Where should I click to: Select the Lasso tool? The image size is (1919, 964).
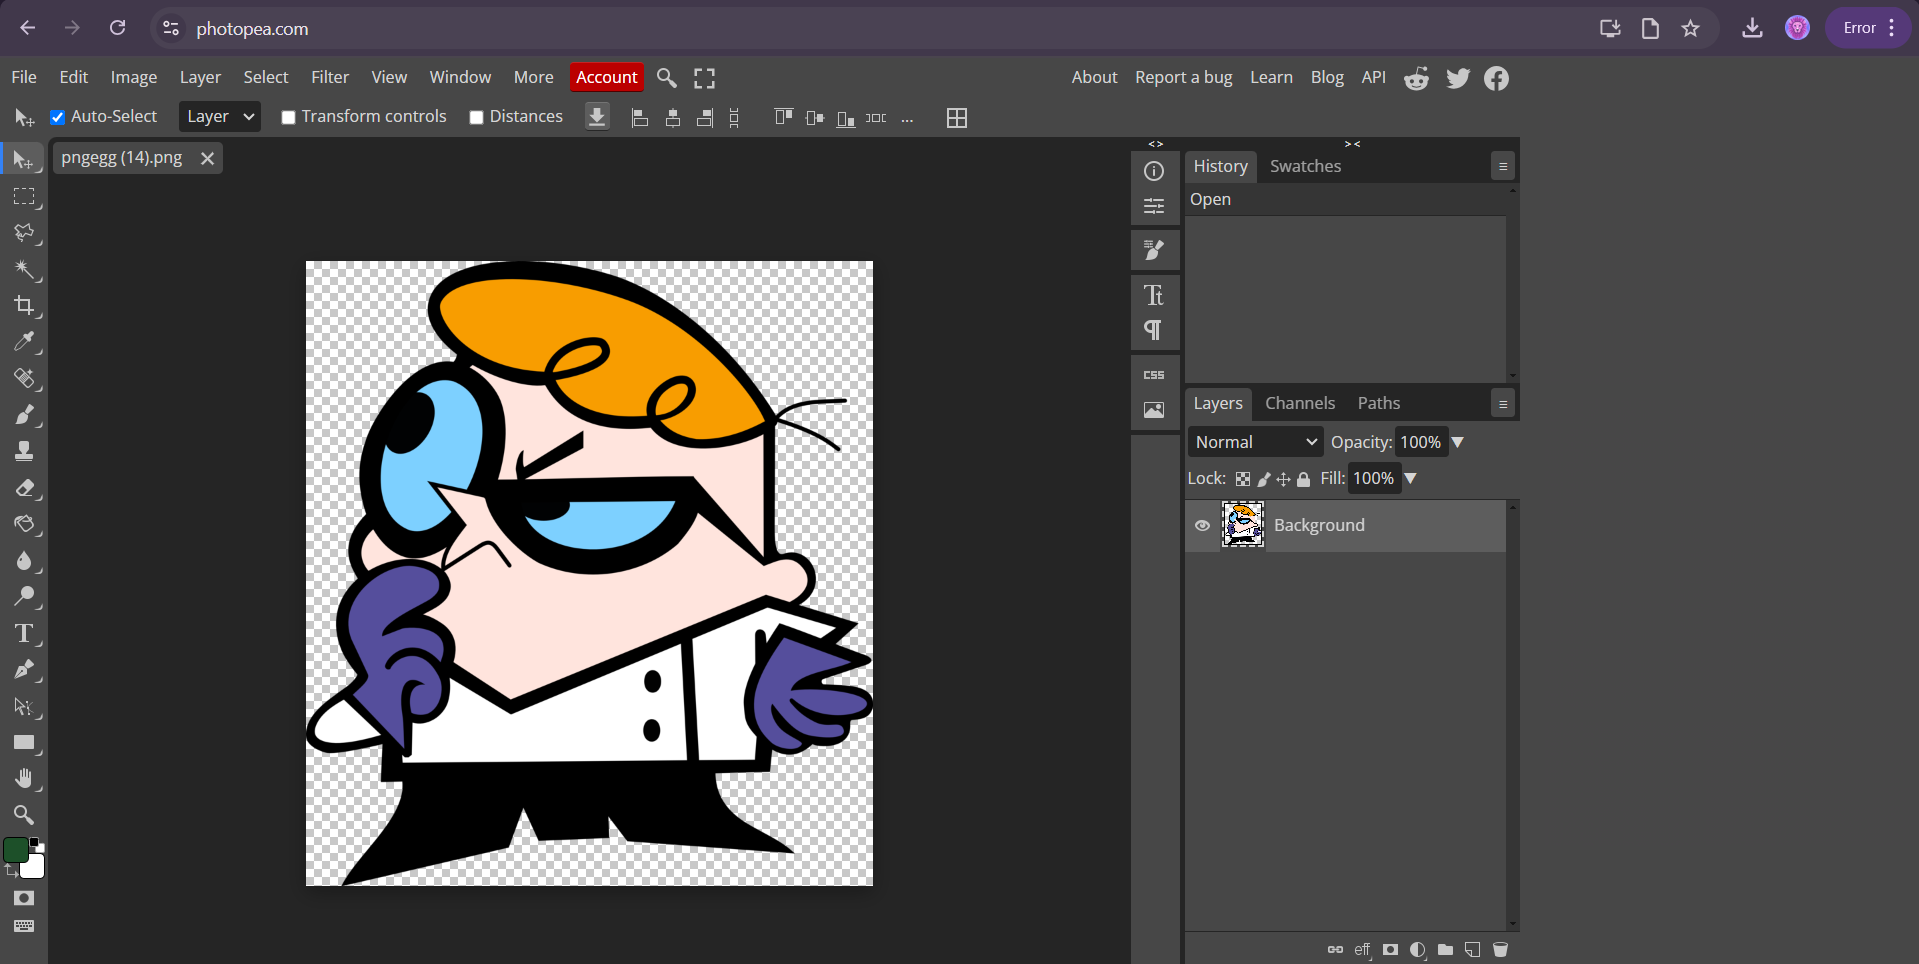pyautogui.click(x=24, y=233)
